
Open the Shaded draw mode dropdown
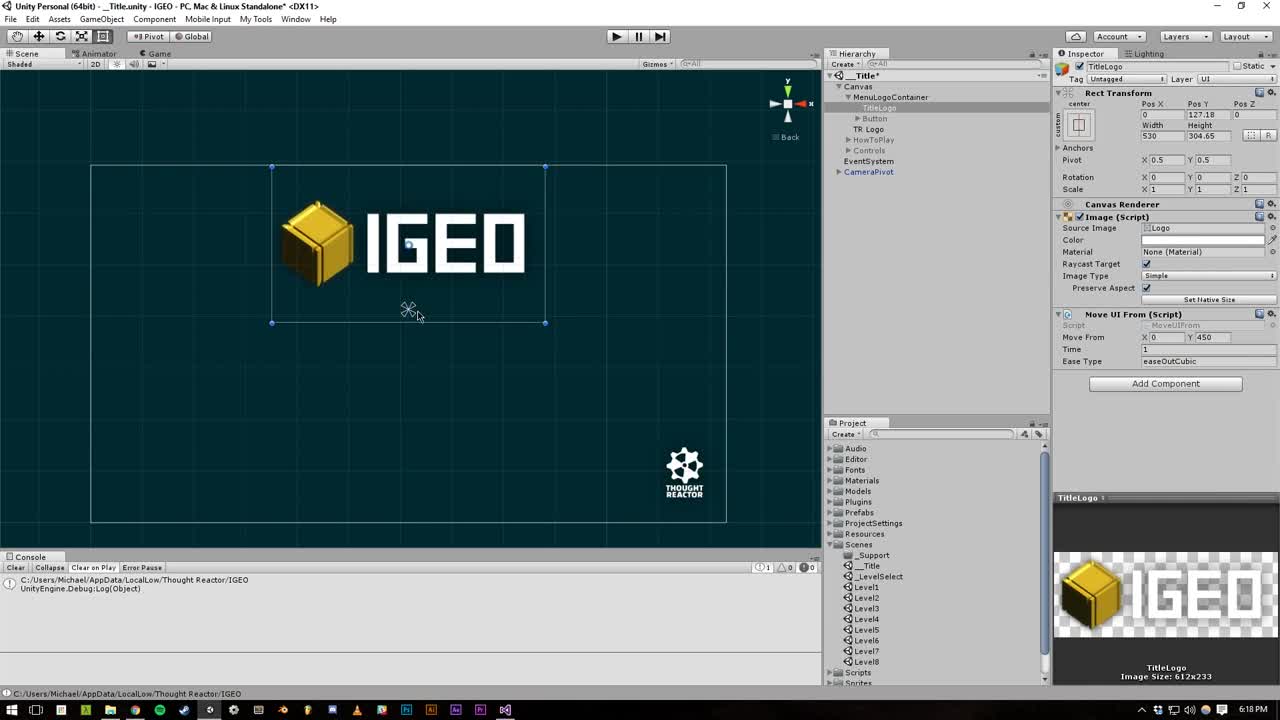pos(43,64)
